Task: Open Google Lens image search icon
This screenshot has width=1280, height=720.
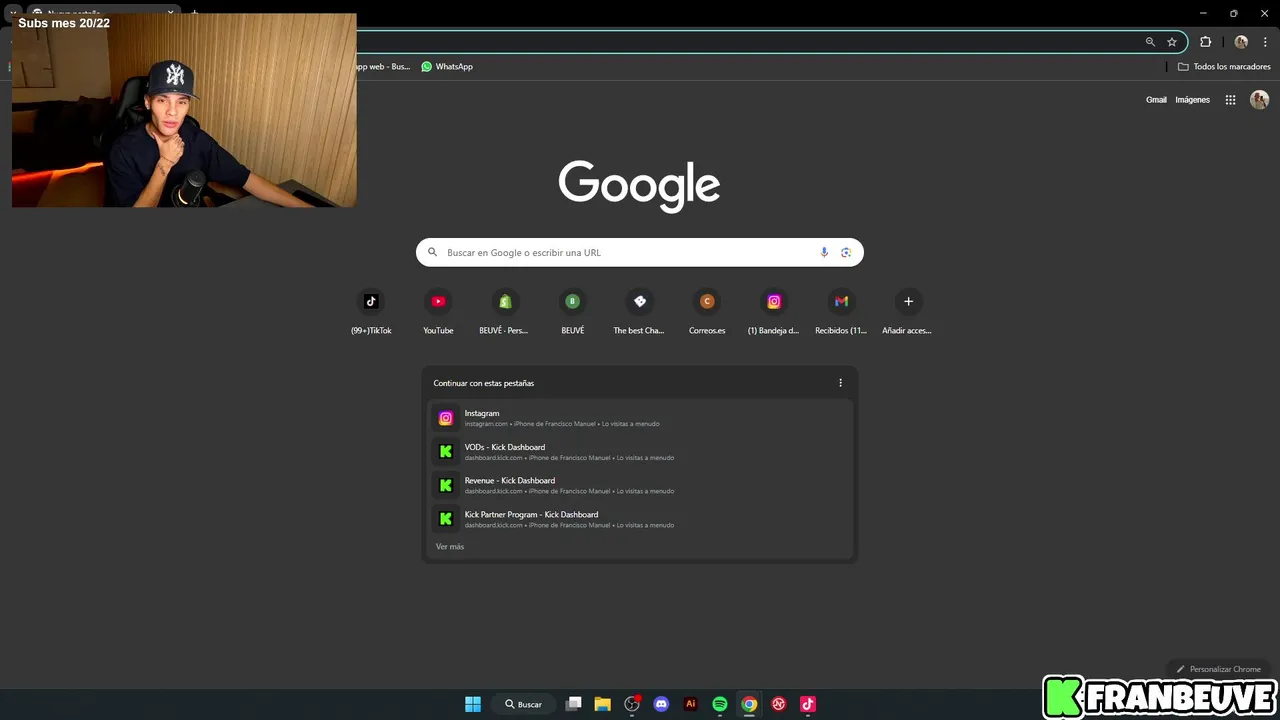Action: [846, 252]
